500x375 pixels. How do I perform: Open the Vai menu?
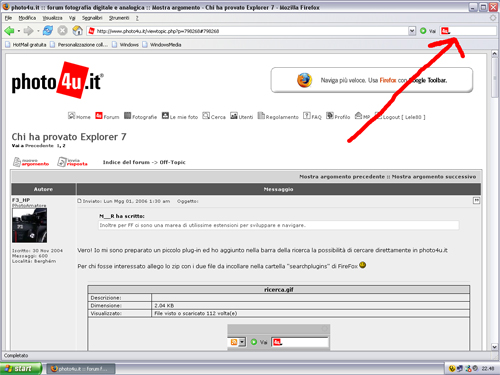pos(72,18)
